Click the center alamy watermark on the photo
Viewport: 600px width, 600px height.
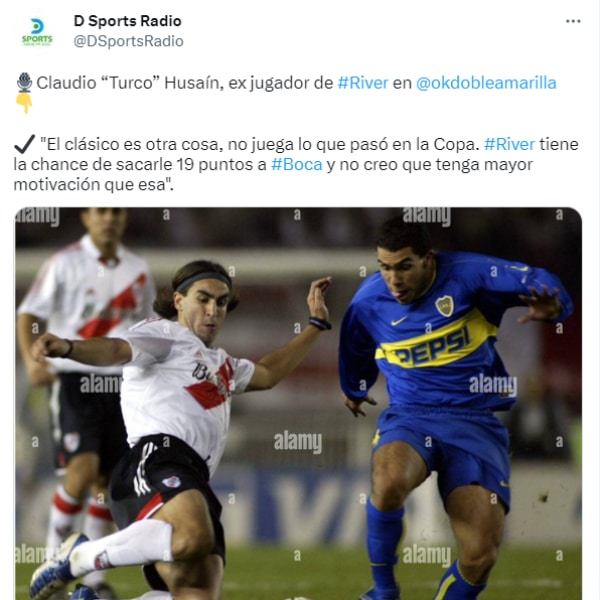point(298,442)
